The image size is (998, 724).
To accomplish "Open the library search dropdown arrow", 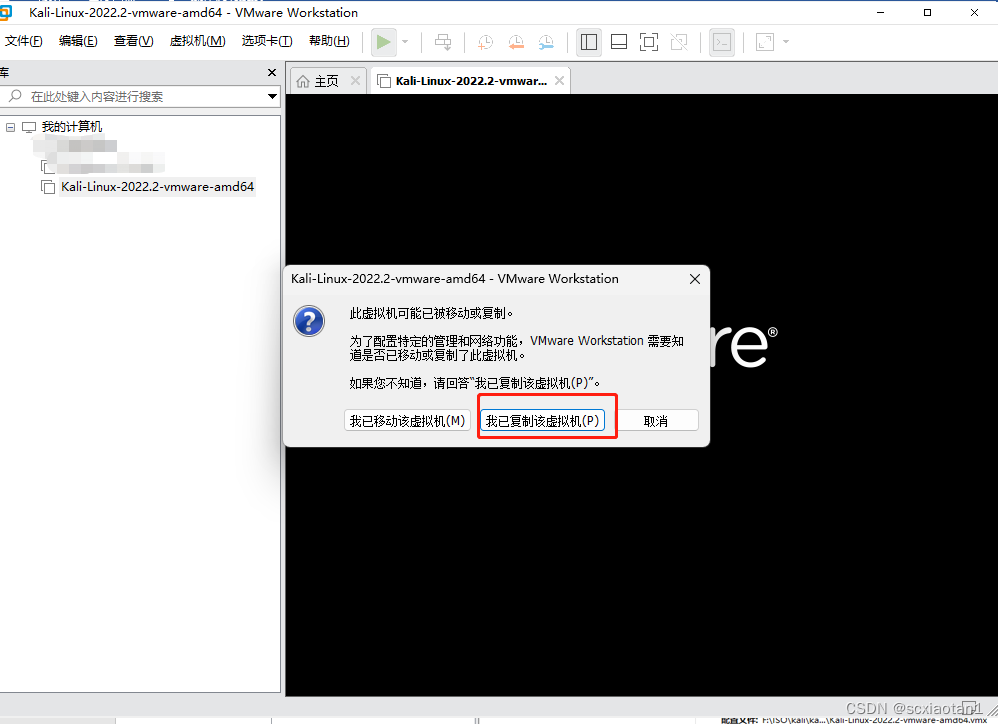I will click(x=272, y=97).
